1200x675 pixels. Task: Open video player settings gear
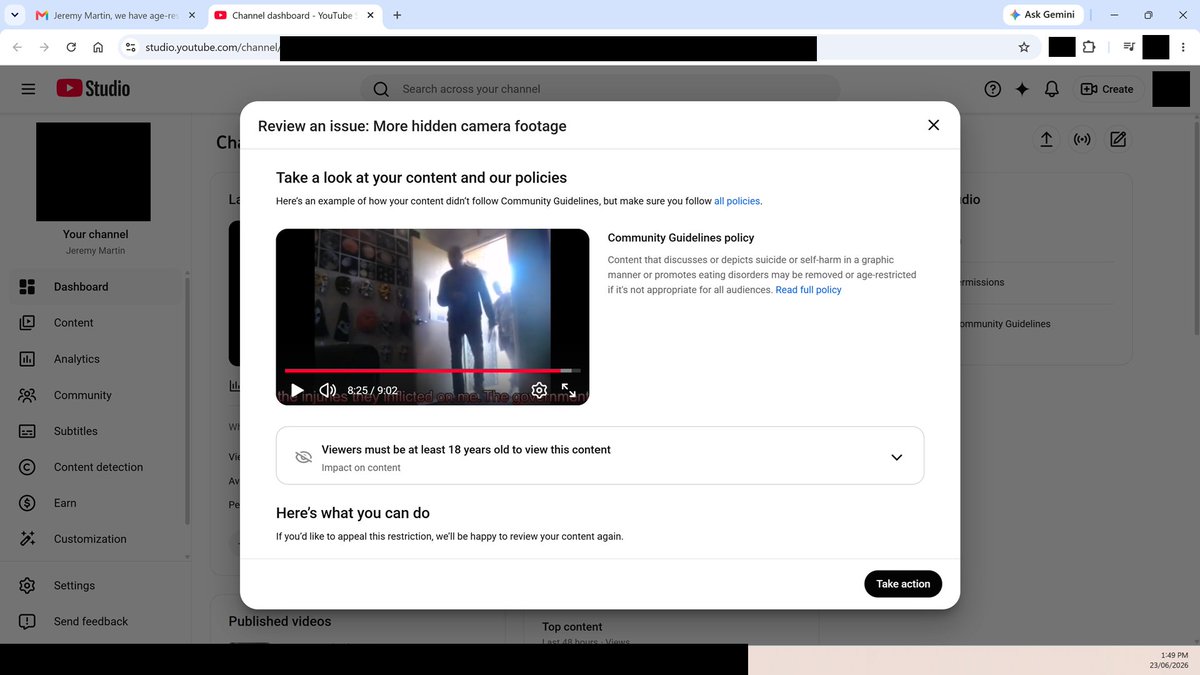(539, 390)
